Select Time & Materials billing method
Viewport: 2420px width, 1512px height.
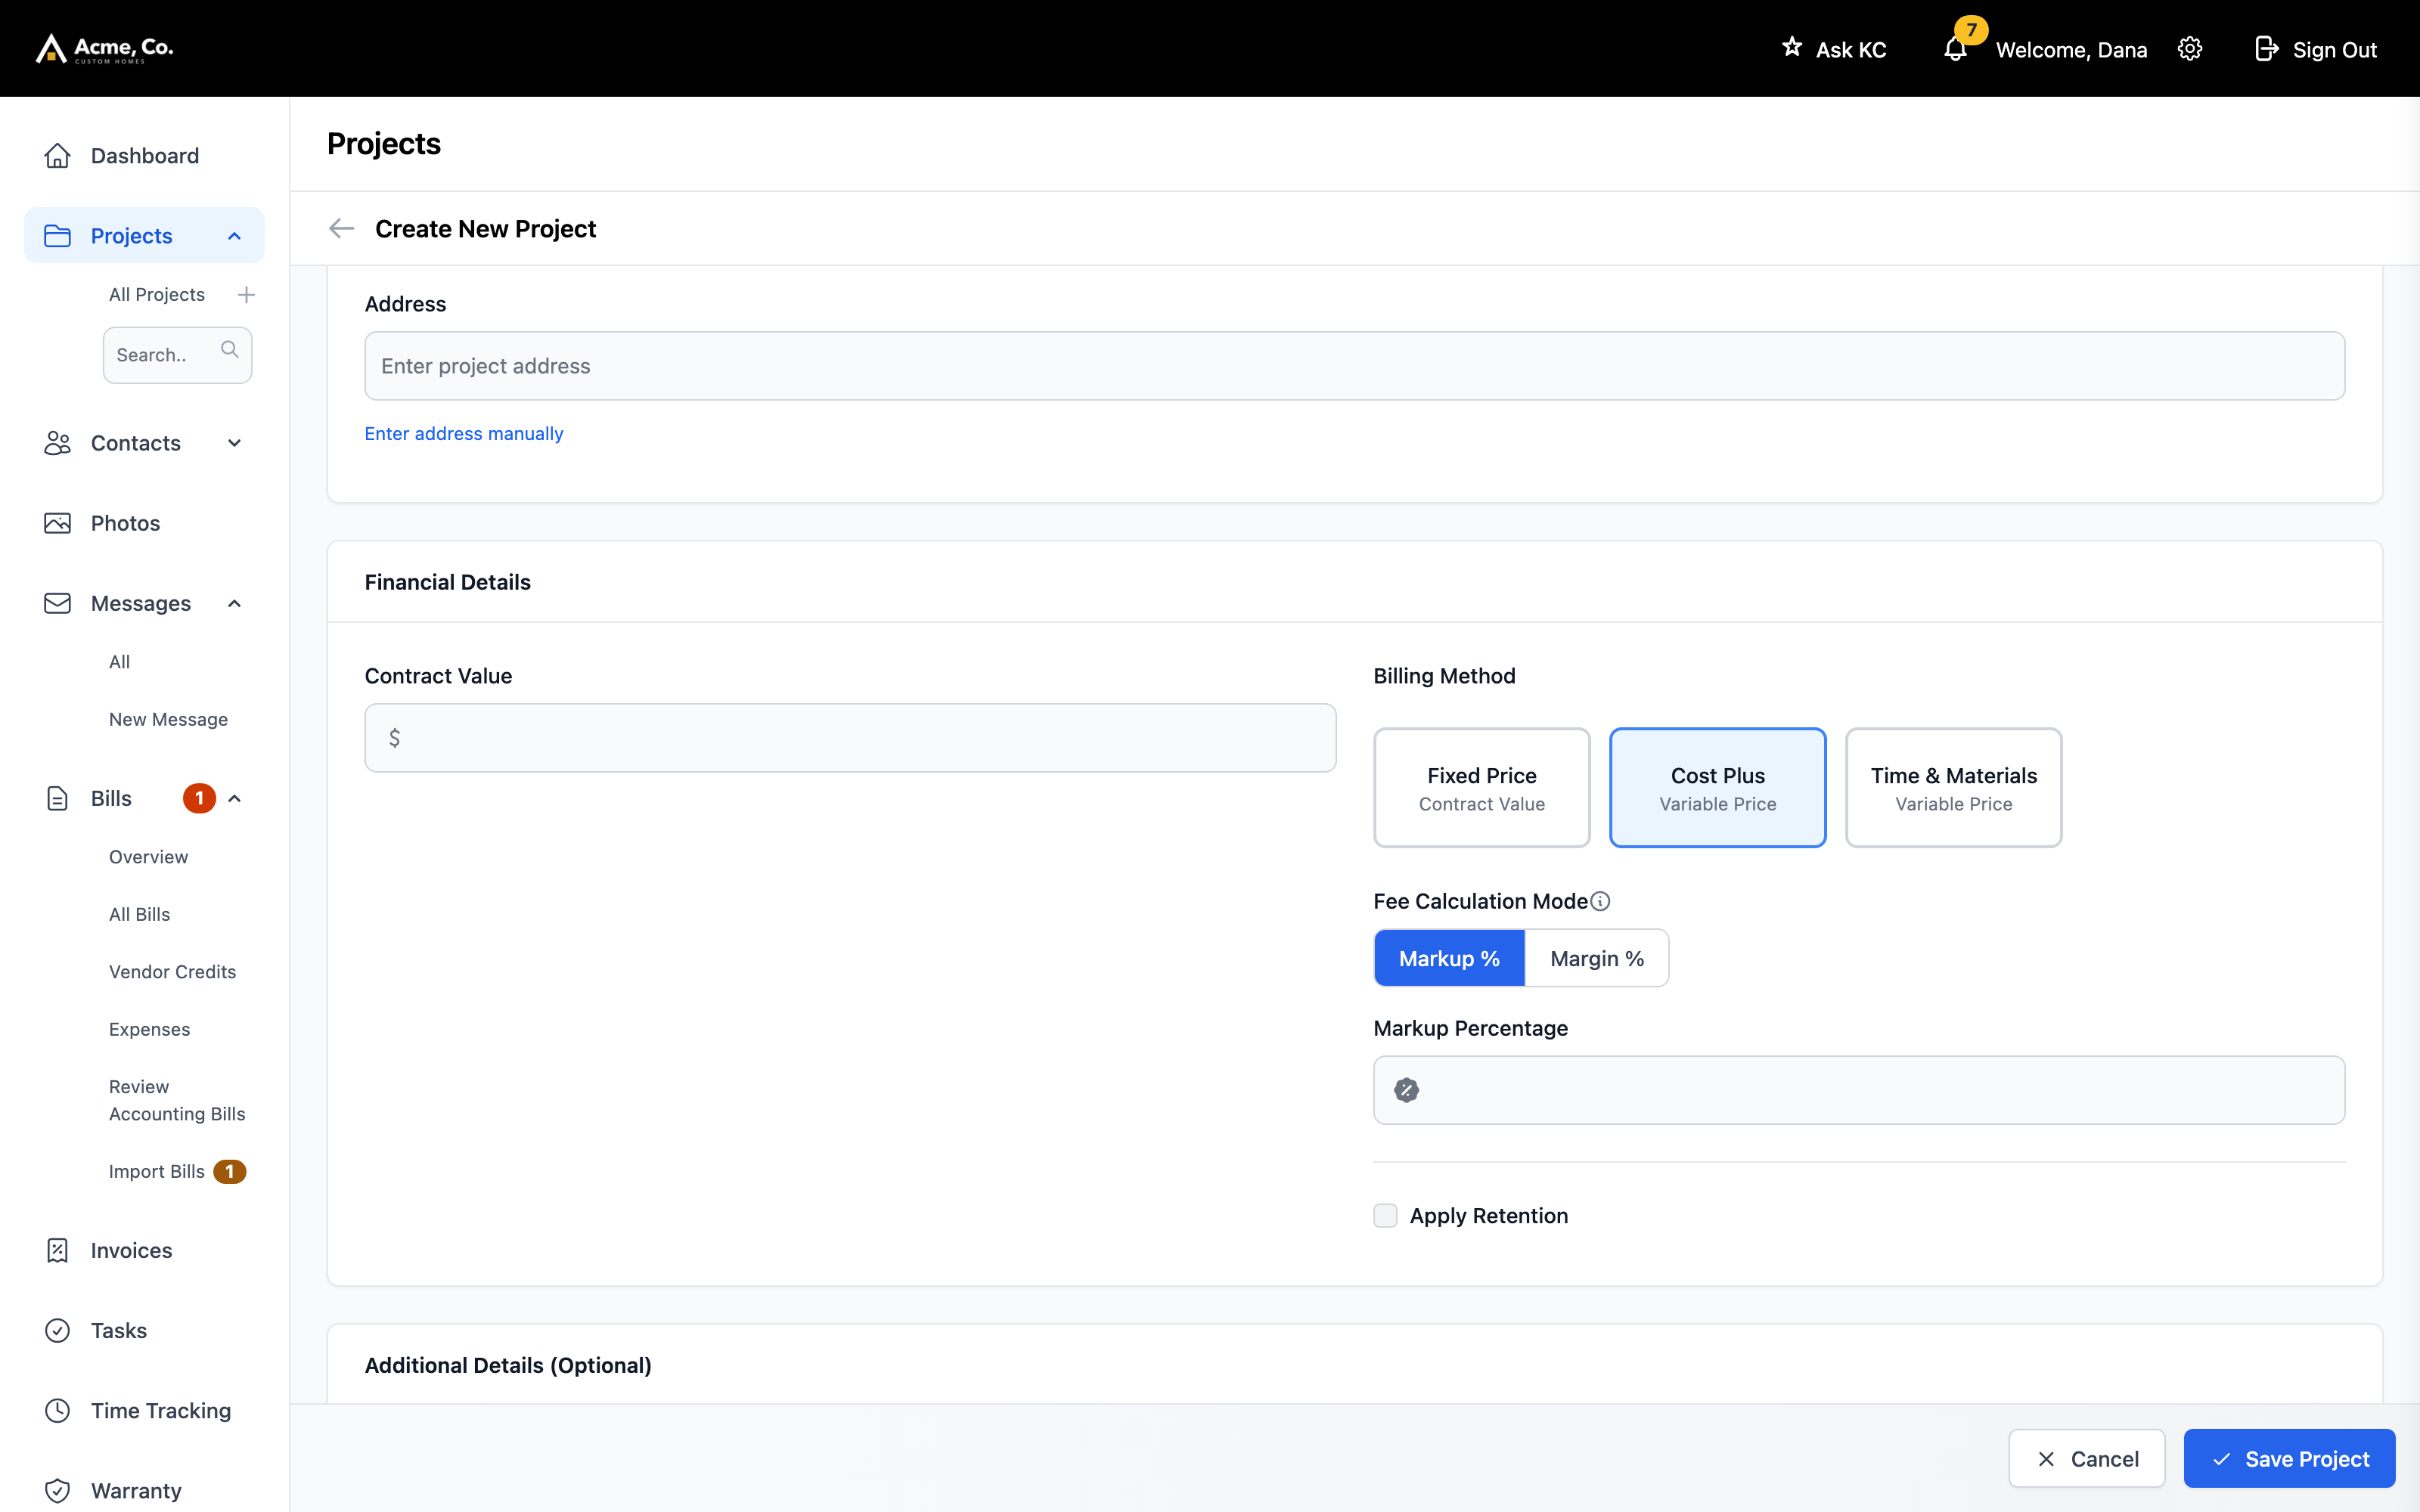click(x=1954, y=788)
